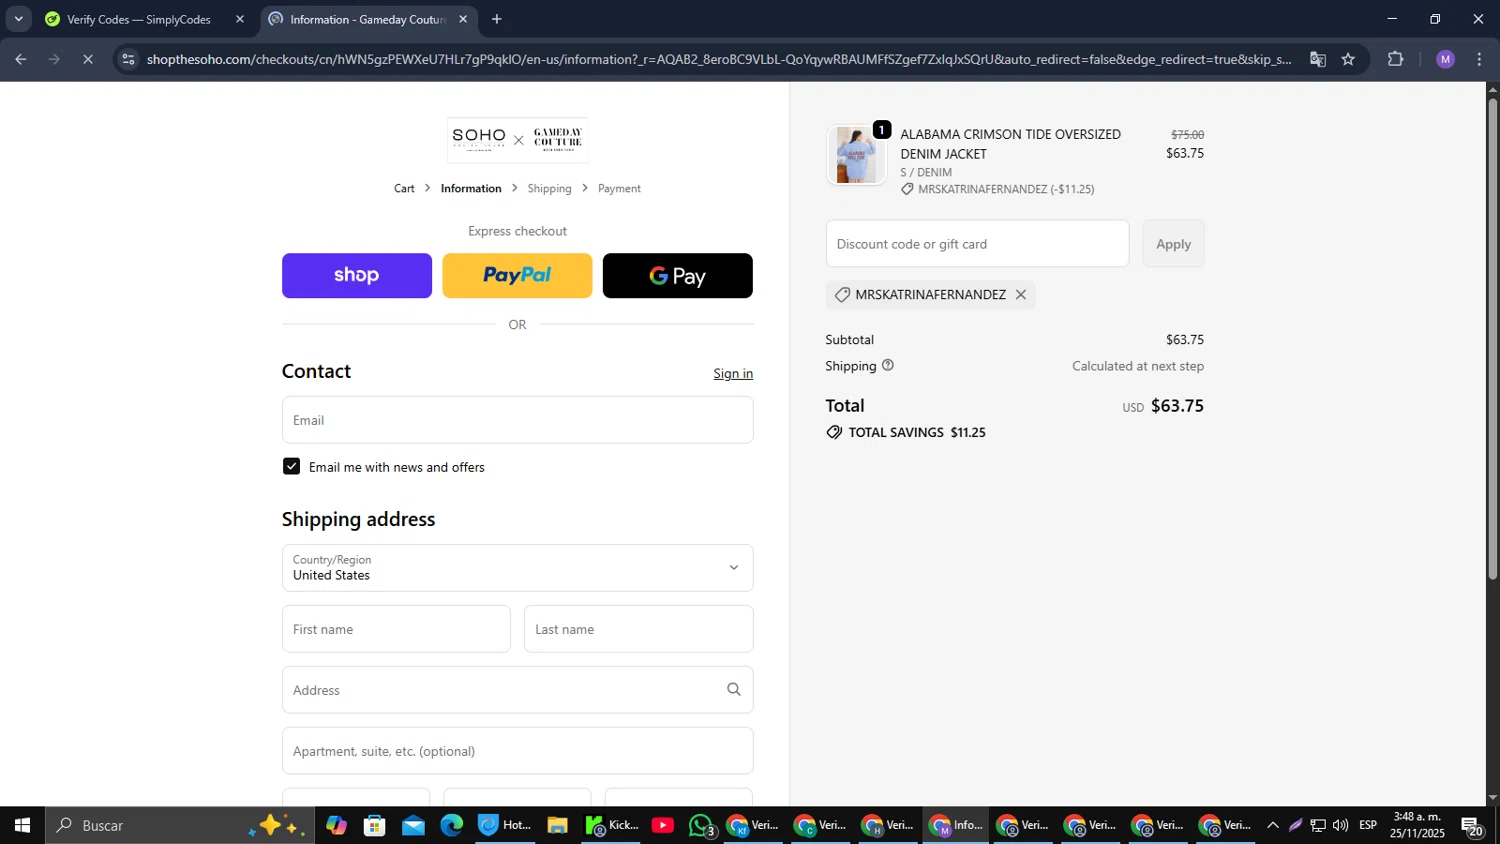Screen dimensions: 1500x844
Task: Go back to the previous page
Action: (20, 59)
